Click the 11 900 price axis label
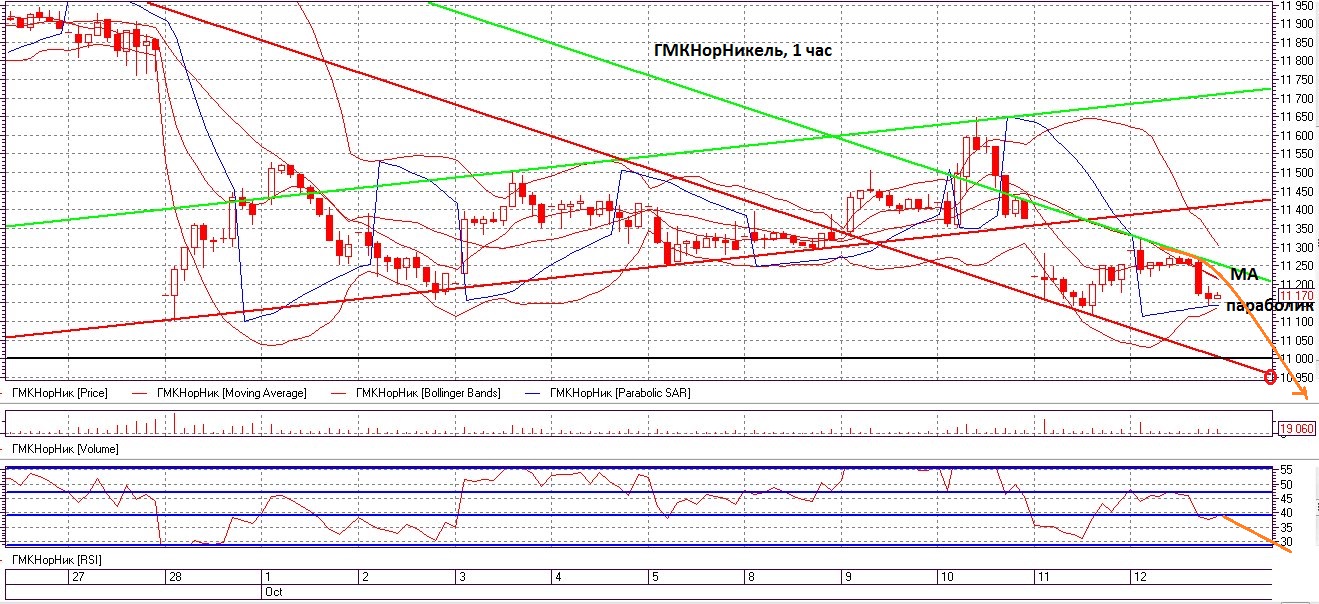Image resolution: width=1319 pixels, height=604 pixels. (1298, 23)
